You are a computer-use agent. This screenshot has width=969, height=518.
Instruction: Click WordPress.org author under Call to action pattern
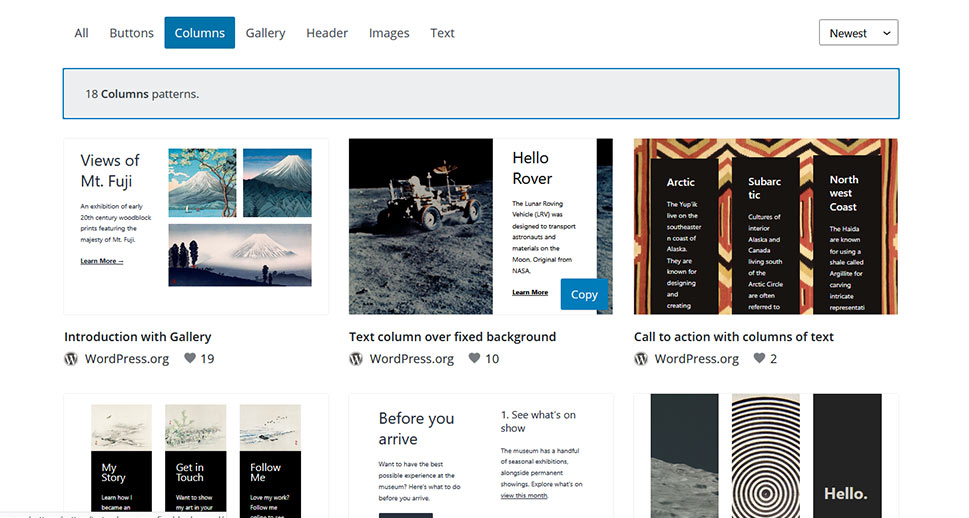pos(696,359)
